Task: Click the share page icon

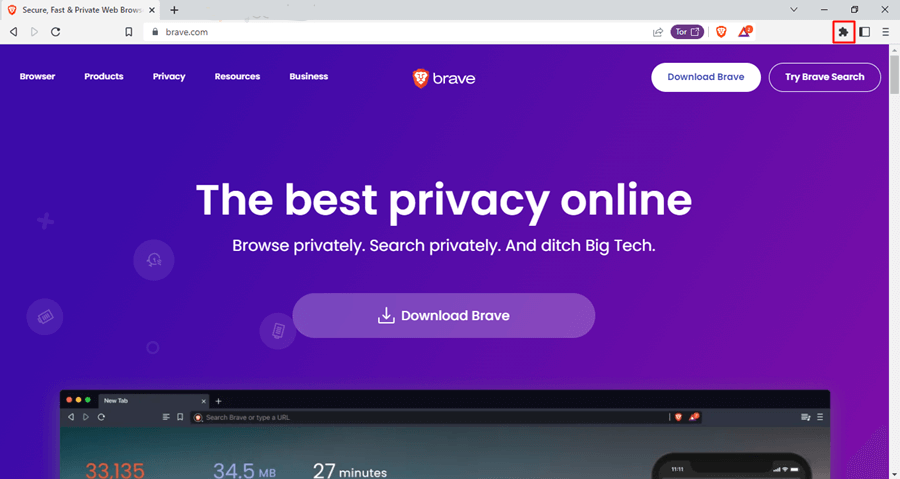Action: (x=658, y=32)
